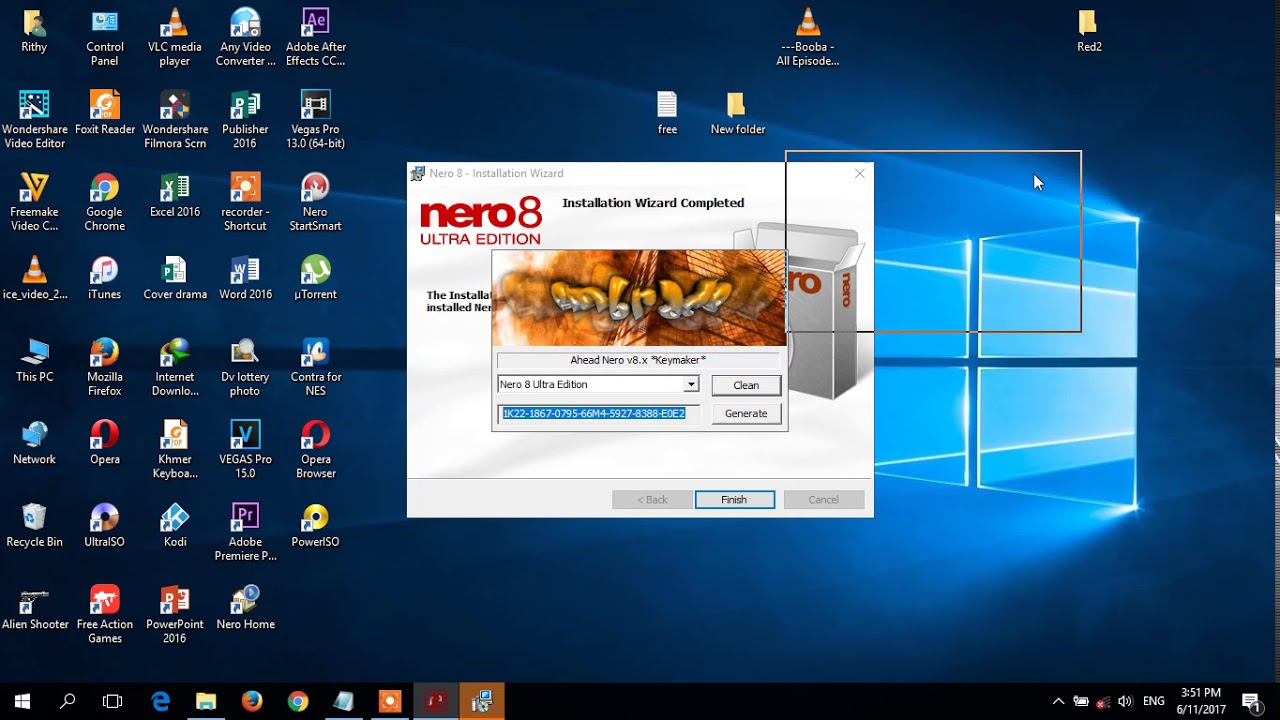Open File Explorer from the taskbar
The image size is (1280, 720).
pos(206,700)
